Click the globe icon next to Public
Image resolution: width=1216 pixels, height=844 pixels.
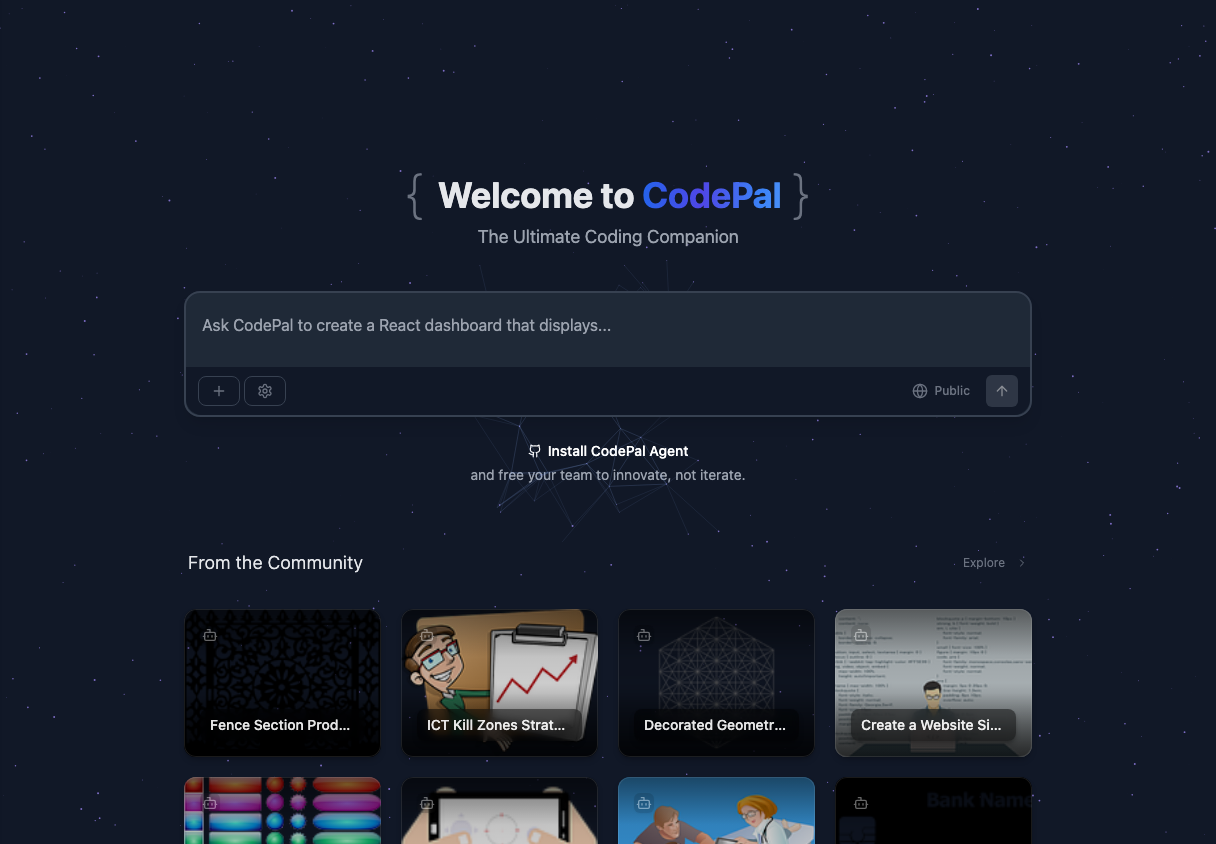[920, 391]
